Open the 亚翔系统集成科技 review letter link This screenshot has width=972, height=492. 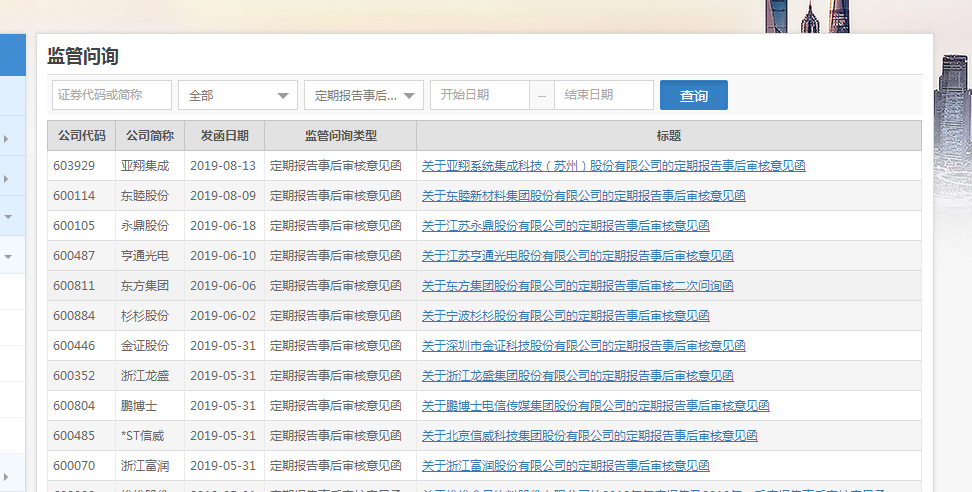[x=613, y=166]
